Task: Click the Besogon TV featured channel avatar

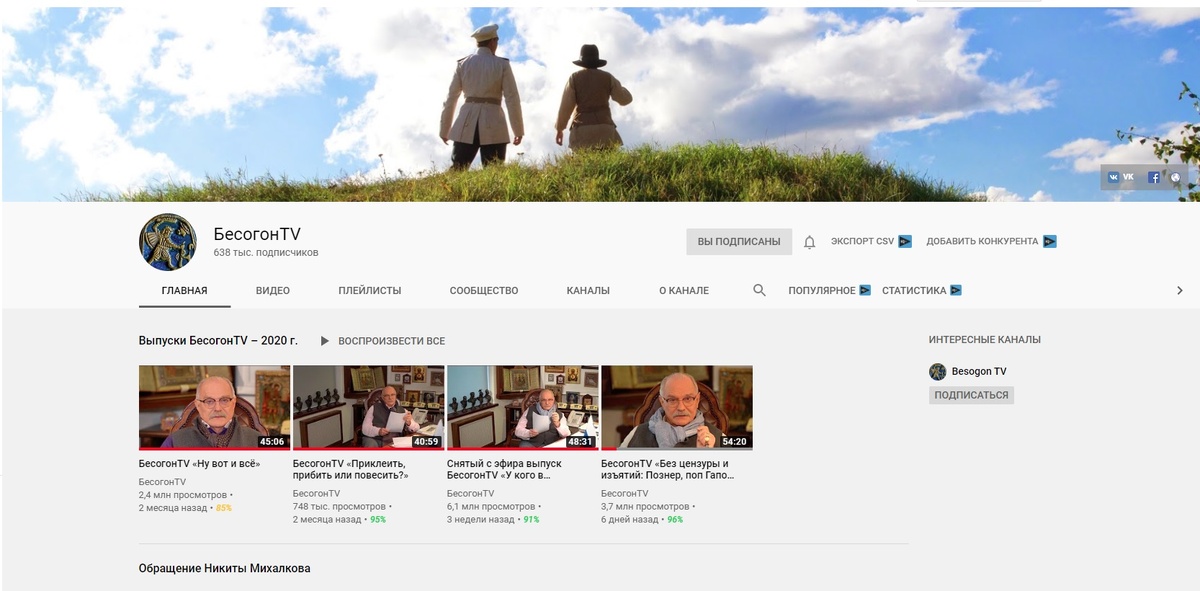Action: [937, 371]
